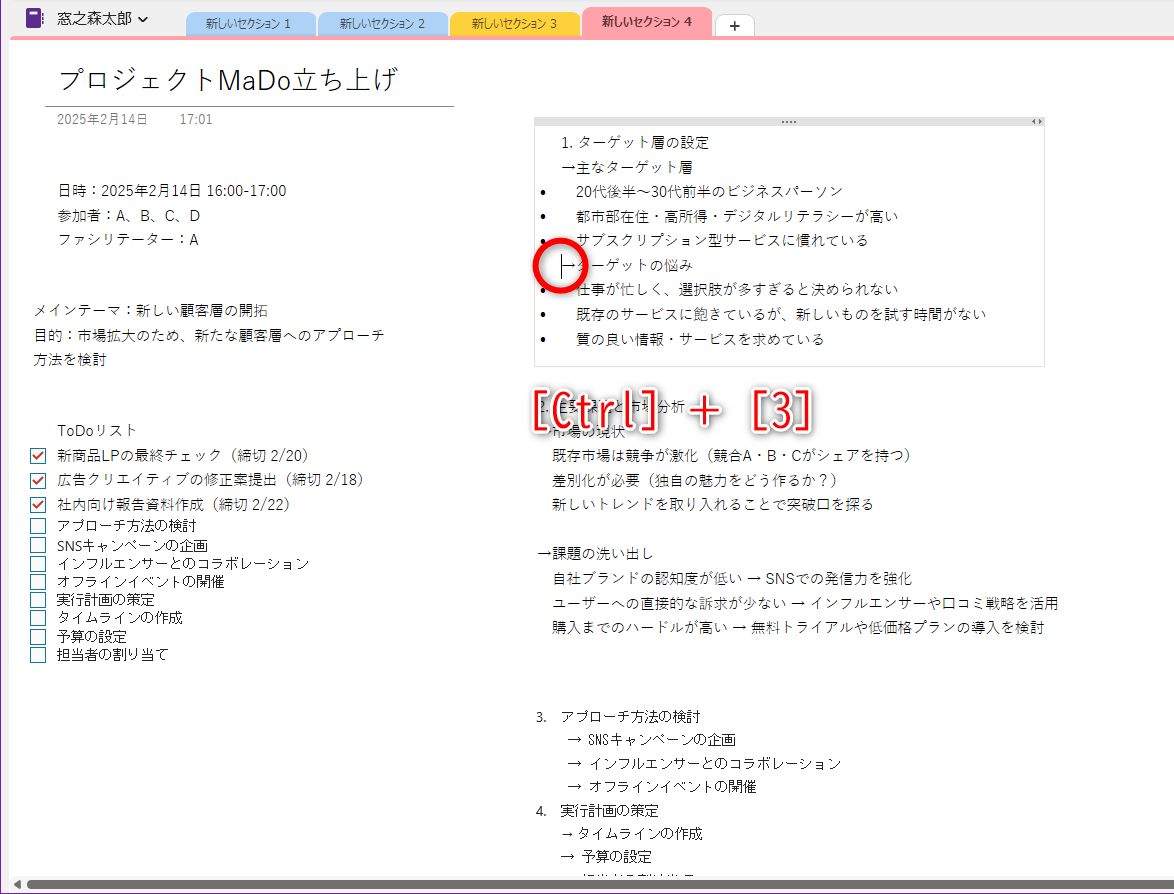Image resolution: width=1174 pixels, height=894 pixels.
Task: Select the yellow 新しいセクション 3 tab
Action: (x=514, y=23)
